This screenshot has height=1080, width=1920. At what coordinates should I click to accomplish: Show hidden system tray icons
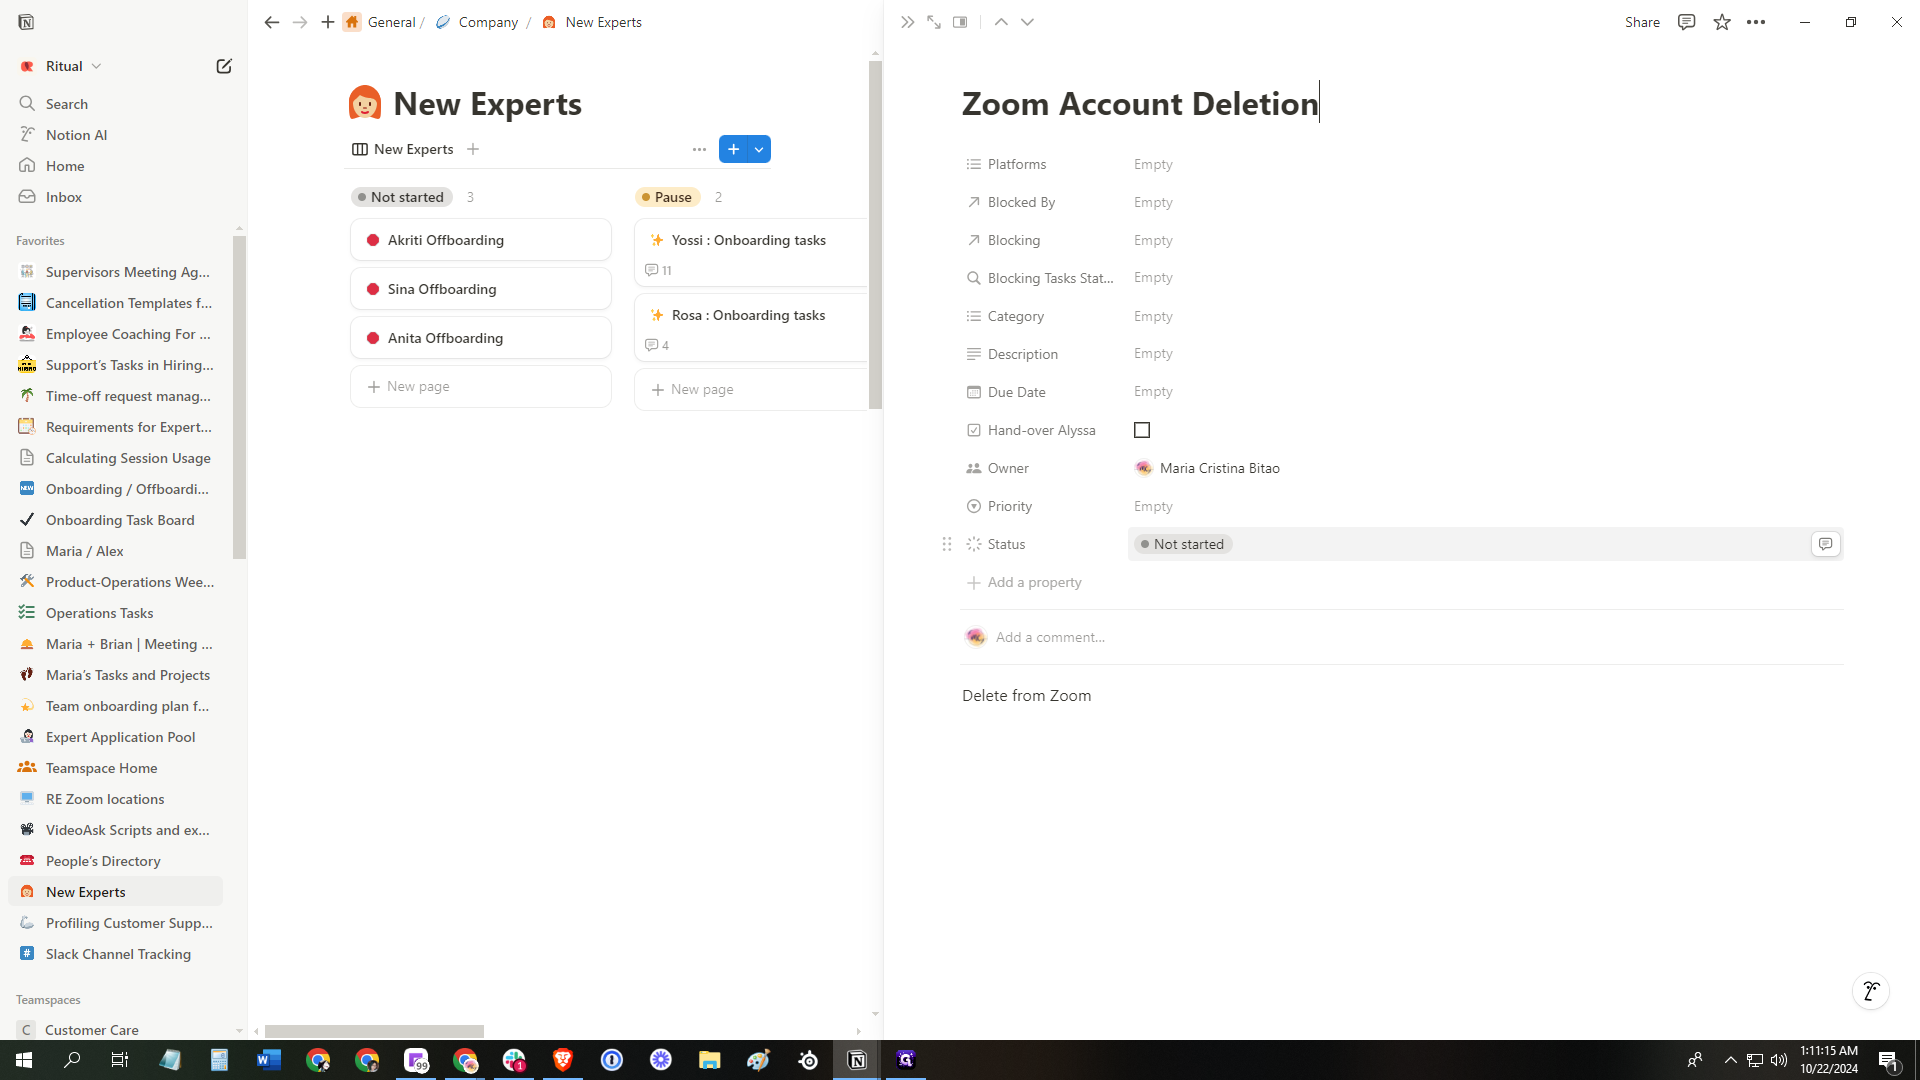tap(1730, 1060)
